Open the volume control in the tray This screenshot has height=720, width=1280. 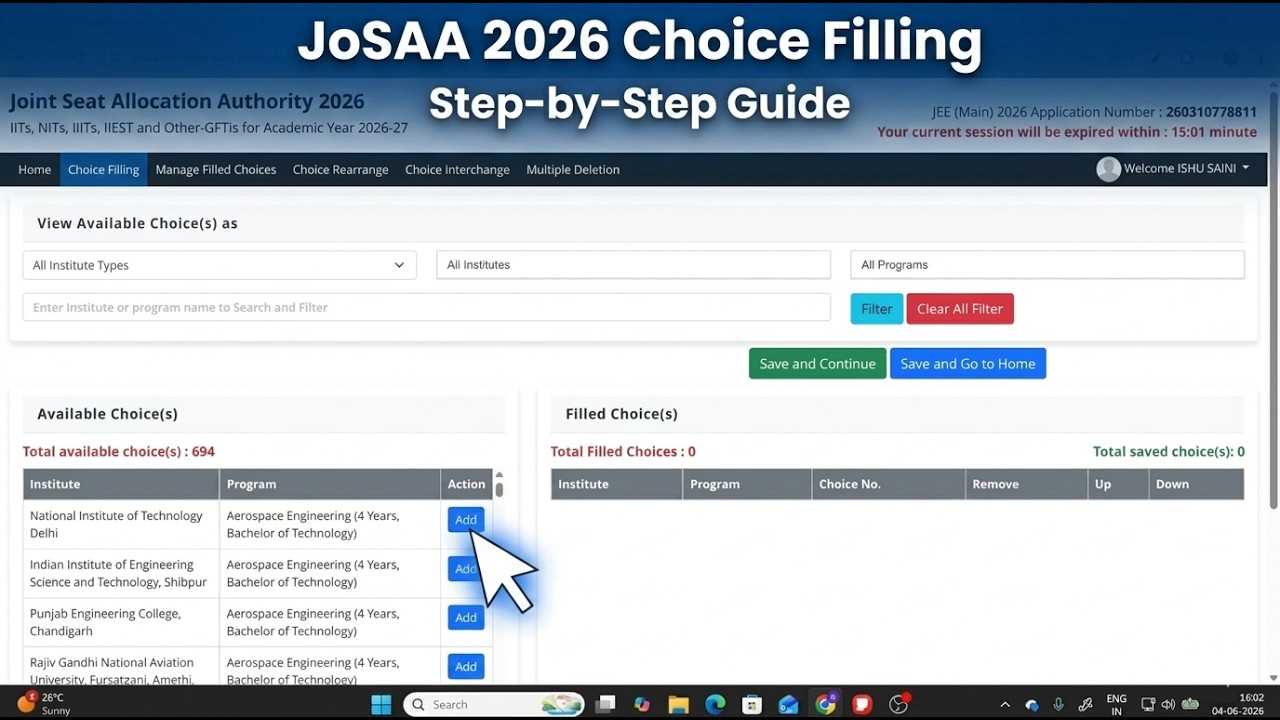1168,705
